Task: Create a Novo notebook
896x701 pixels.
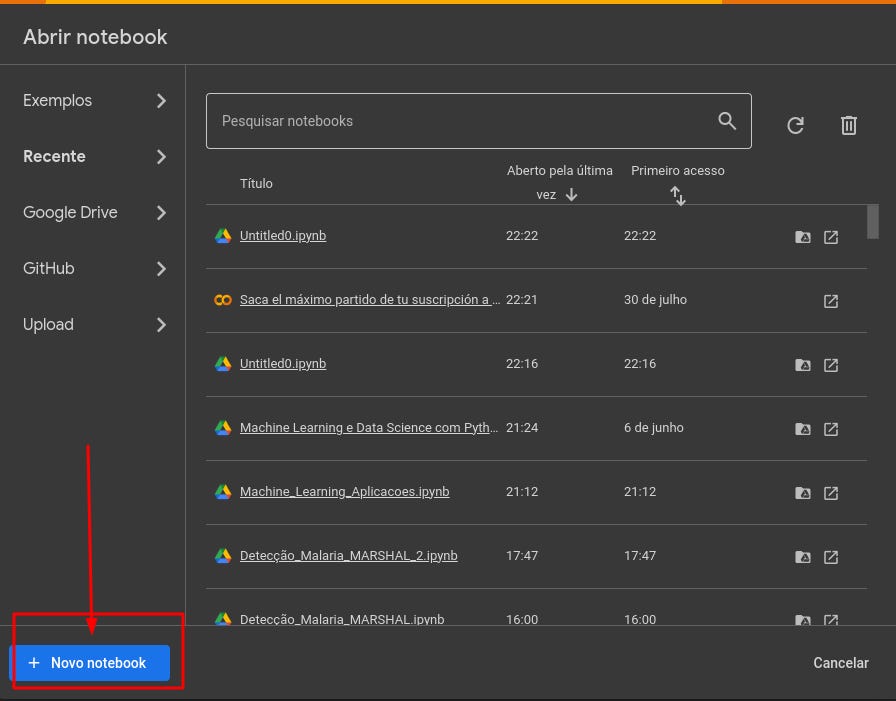Action: click(90, 663)
